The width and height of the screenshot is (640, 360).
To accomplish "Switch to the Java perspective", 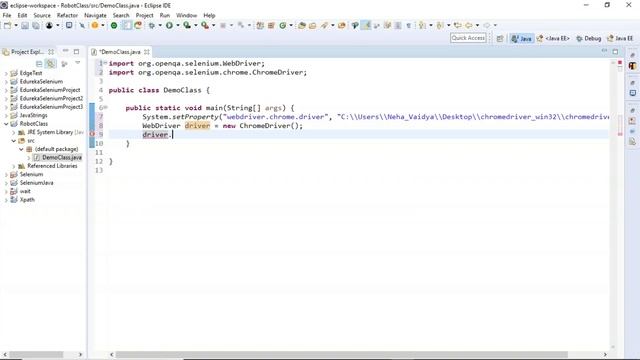I will [x=522, y=38].
